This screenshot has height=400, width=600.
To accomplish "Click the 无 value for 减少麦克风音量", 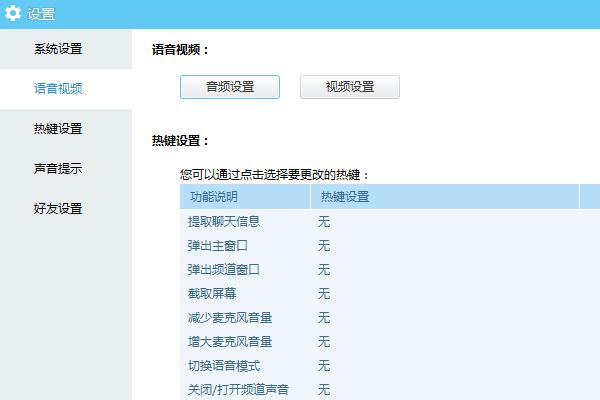I will point(324,318).
